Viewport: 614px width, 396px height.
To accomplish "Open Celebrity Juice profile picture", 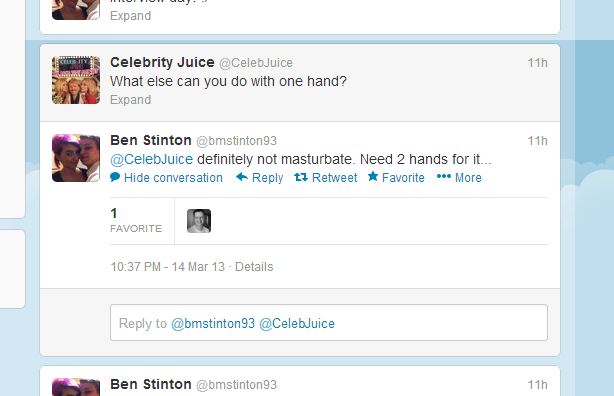I will (76, 80).
